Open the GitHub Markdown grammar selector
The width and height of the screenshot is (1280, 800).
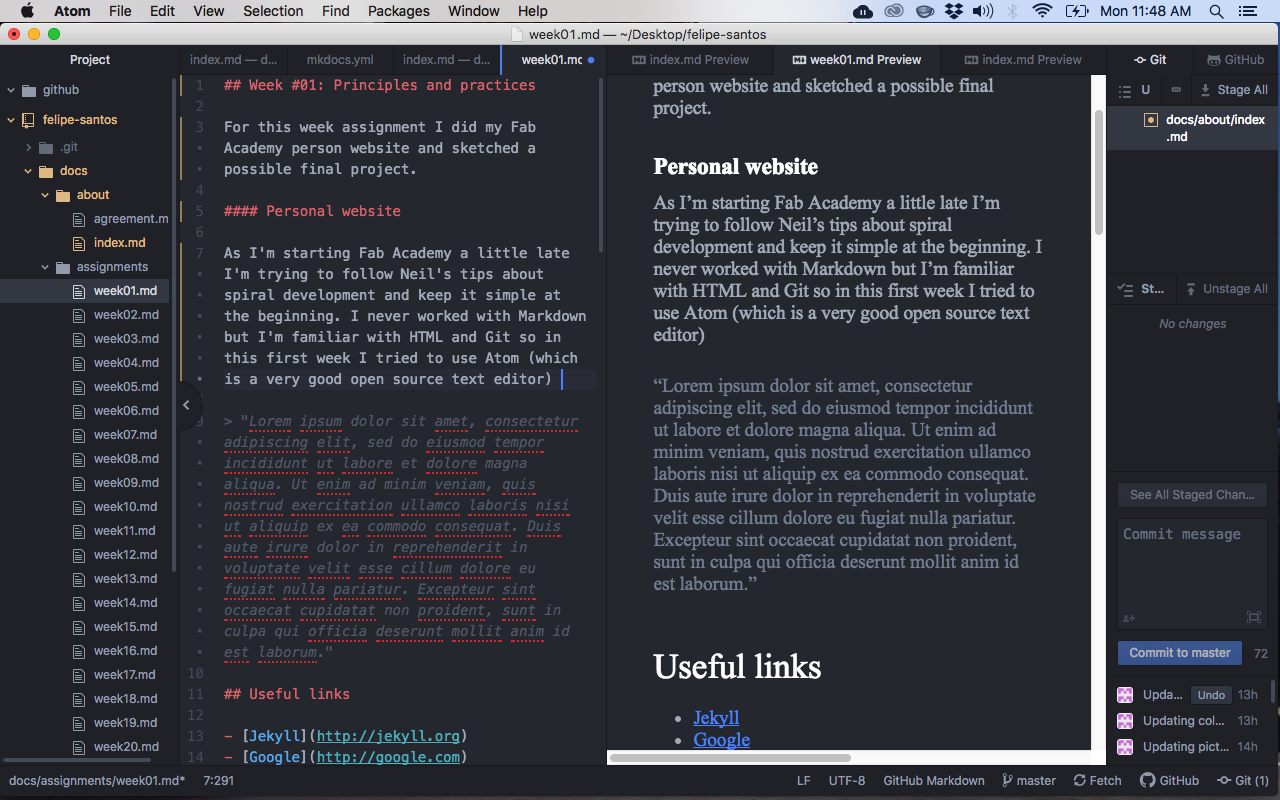pos(934,781)
